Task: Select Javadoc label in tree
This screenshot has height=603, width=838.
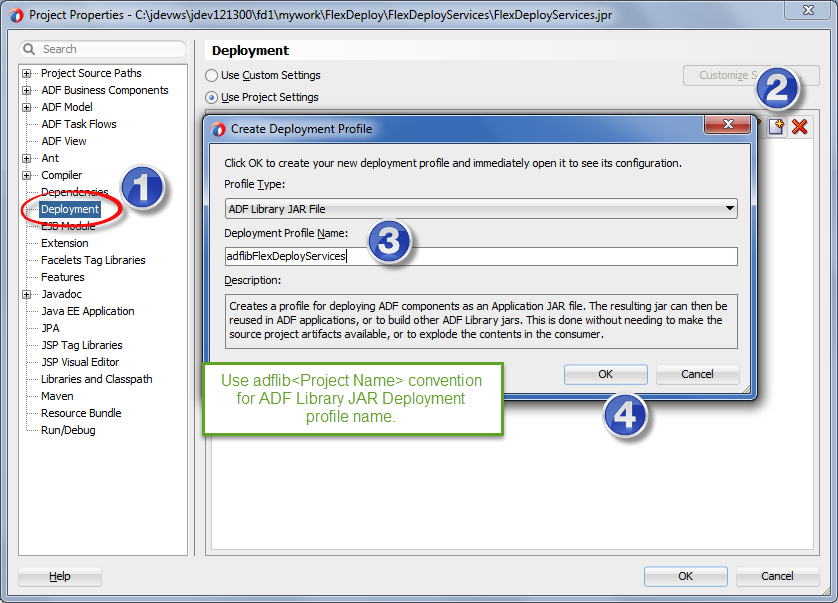Action: coord(61,295)
